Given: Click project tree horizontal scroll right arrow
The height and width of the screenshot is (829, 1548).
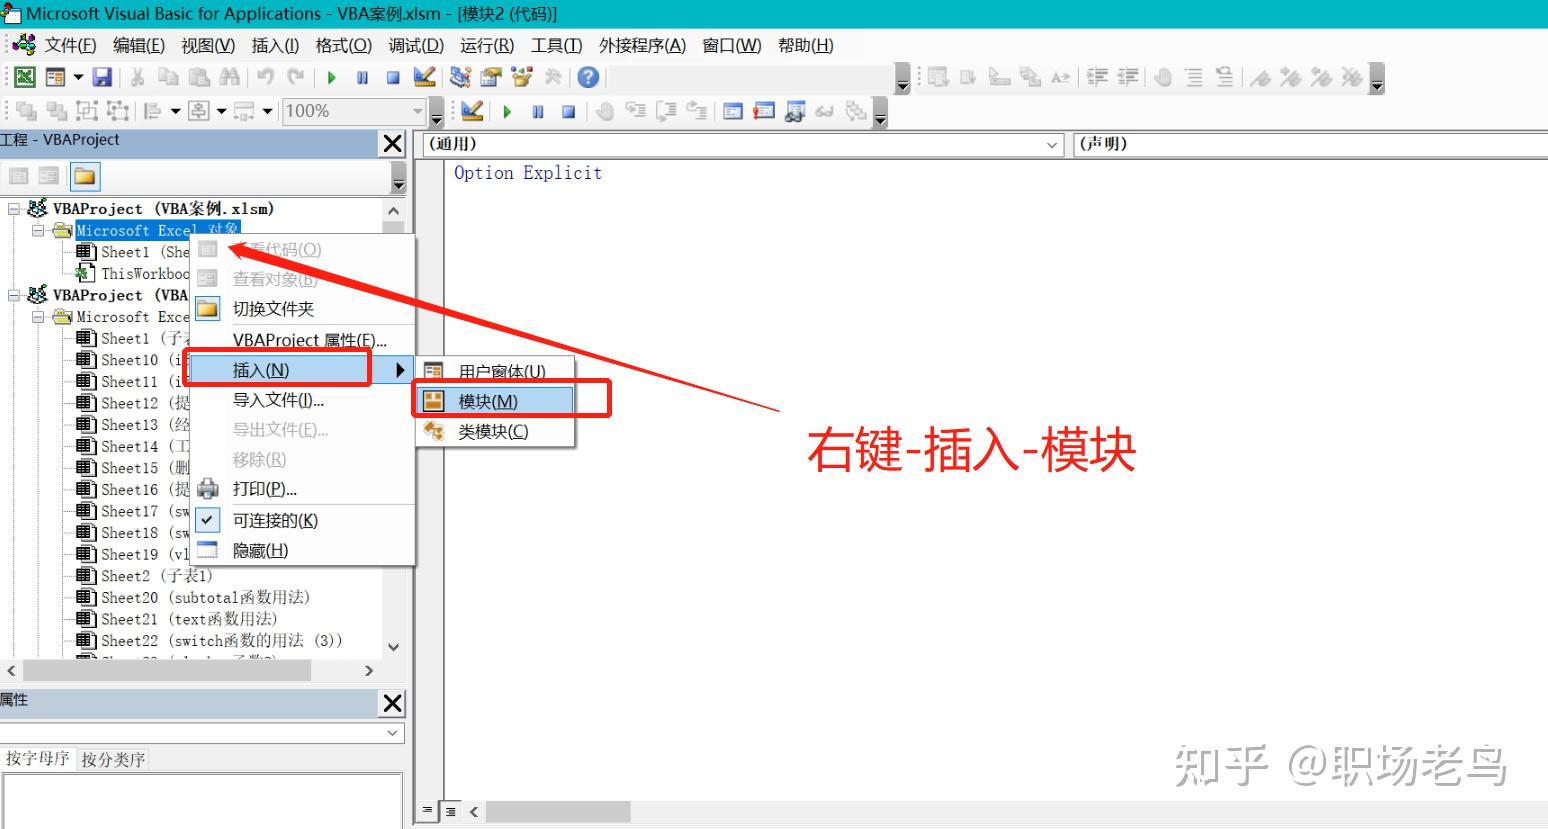Looking at the screenshot, I should (x=369, y=671).
